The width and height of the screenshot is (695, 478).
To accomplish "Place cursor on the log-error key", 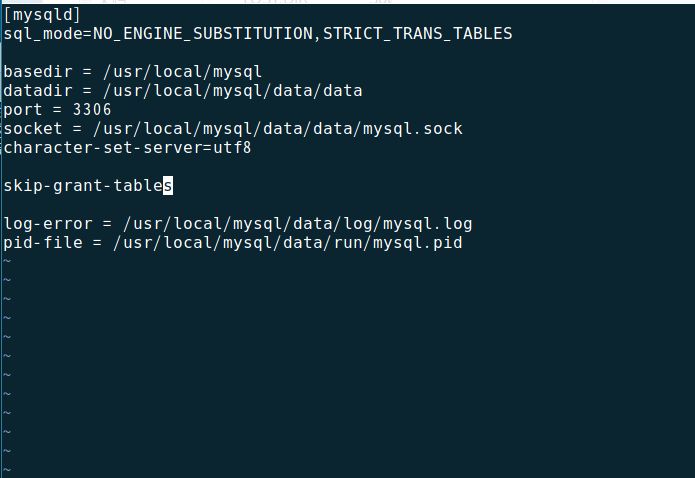I will [x=47, y=223].
